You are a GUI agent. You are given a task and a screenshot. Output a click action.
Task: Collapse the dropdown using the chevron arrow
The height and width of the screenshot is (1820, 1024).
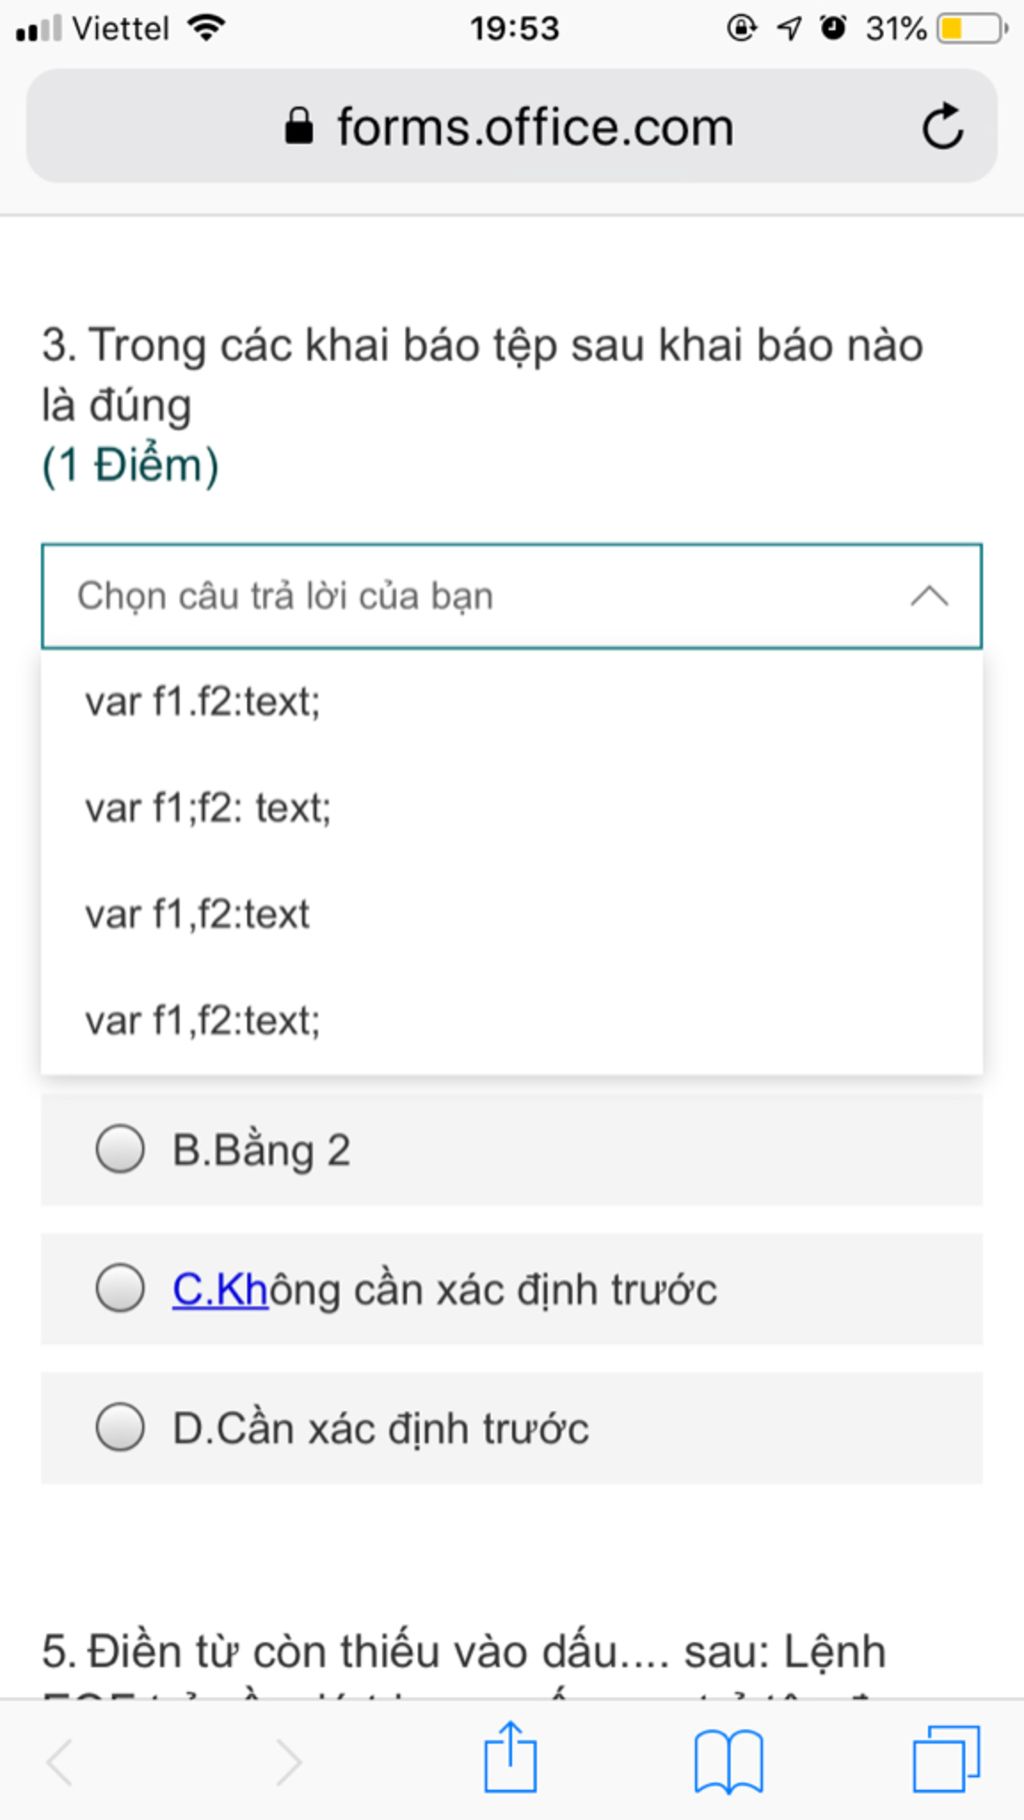[929, 596]
